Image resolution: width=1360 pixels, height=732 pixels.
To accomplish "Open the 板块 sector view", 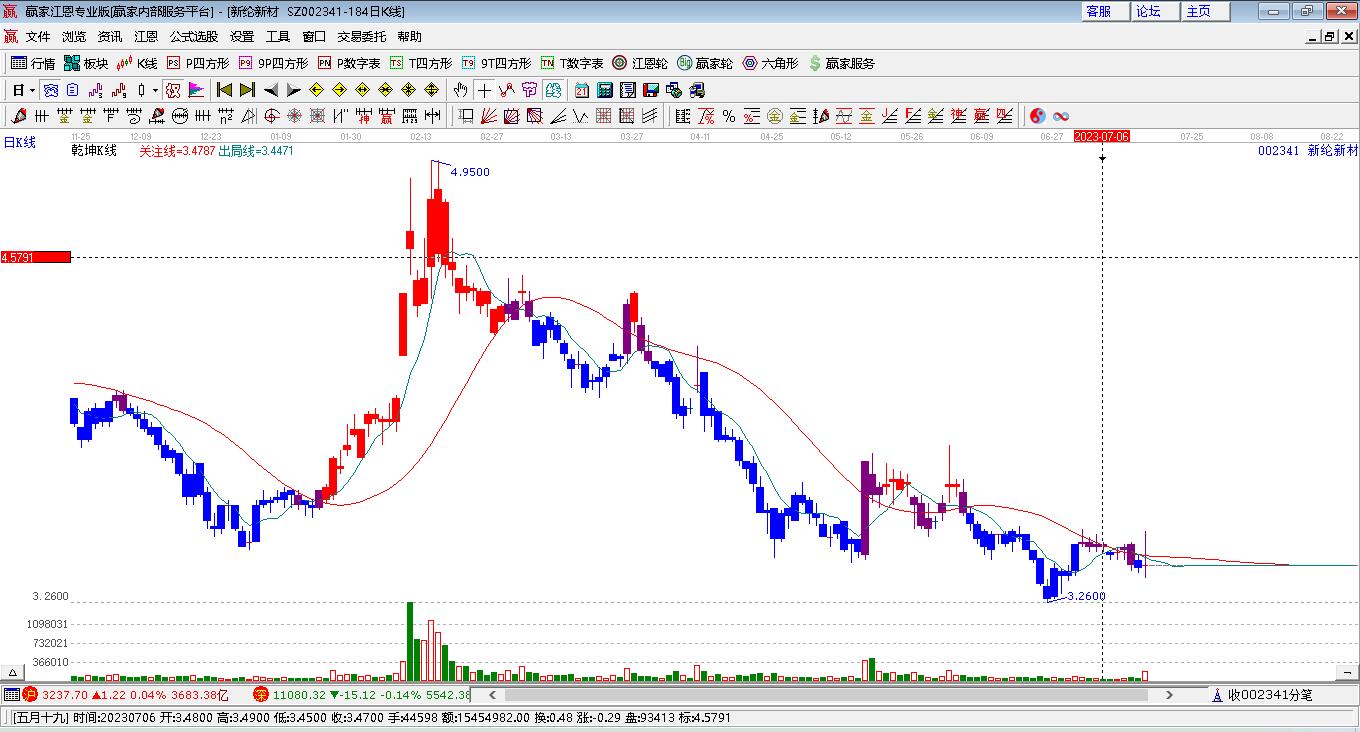I will pyautogui.click(x=86, y=63).
